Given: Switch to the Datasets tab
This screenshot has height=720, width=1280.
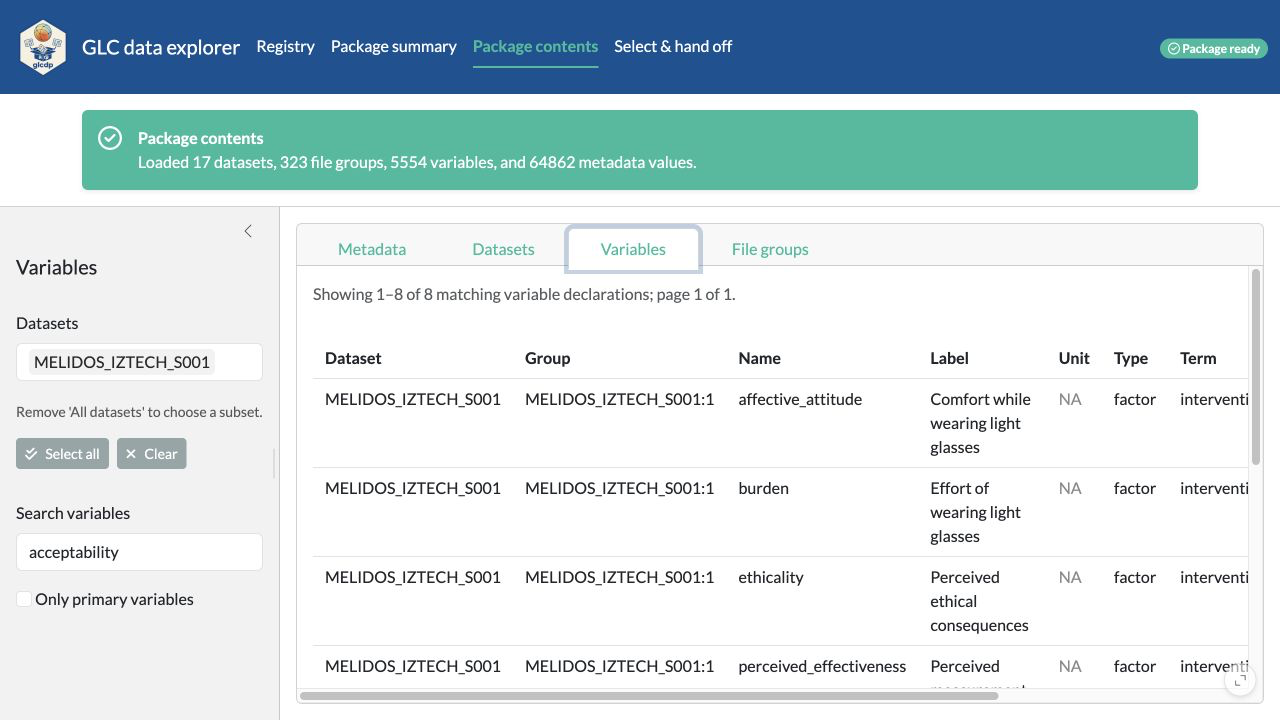Looking at the screenshot, I should pyautogui.click(x=503, y=249).
